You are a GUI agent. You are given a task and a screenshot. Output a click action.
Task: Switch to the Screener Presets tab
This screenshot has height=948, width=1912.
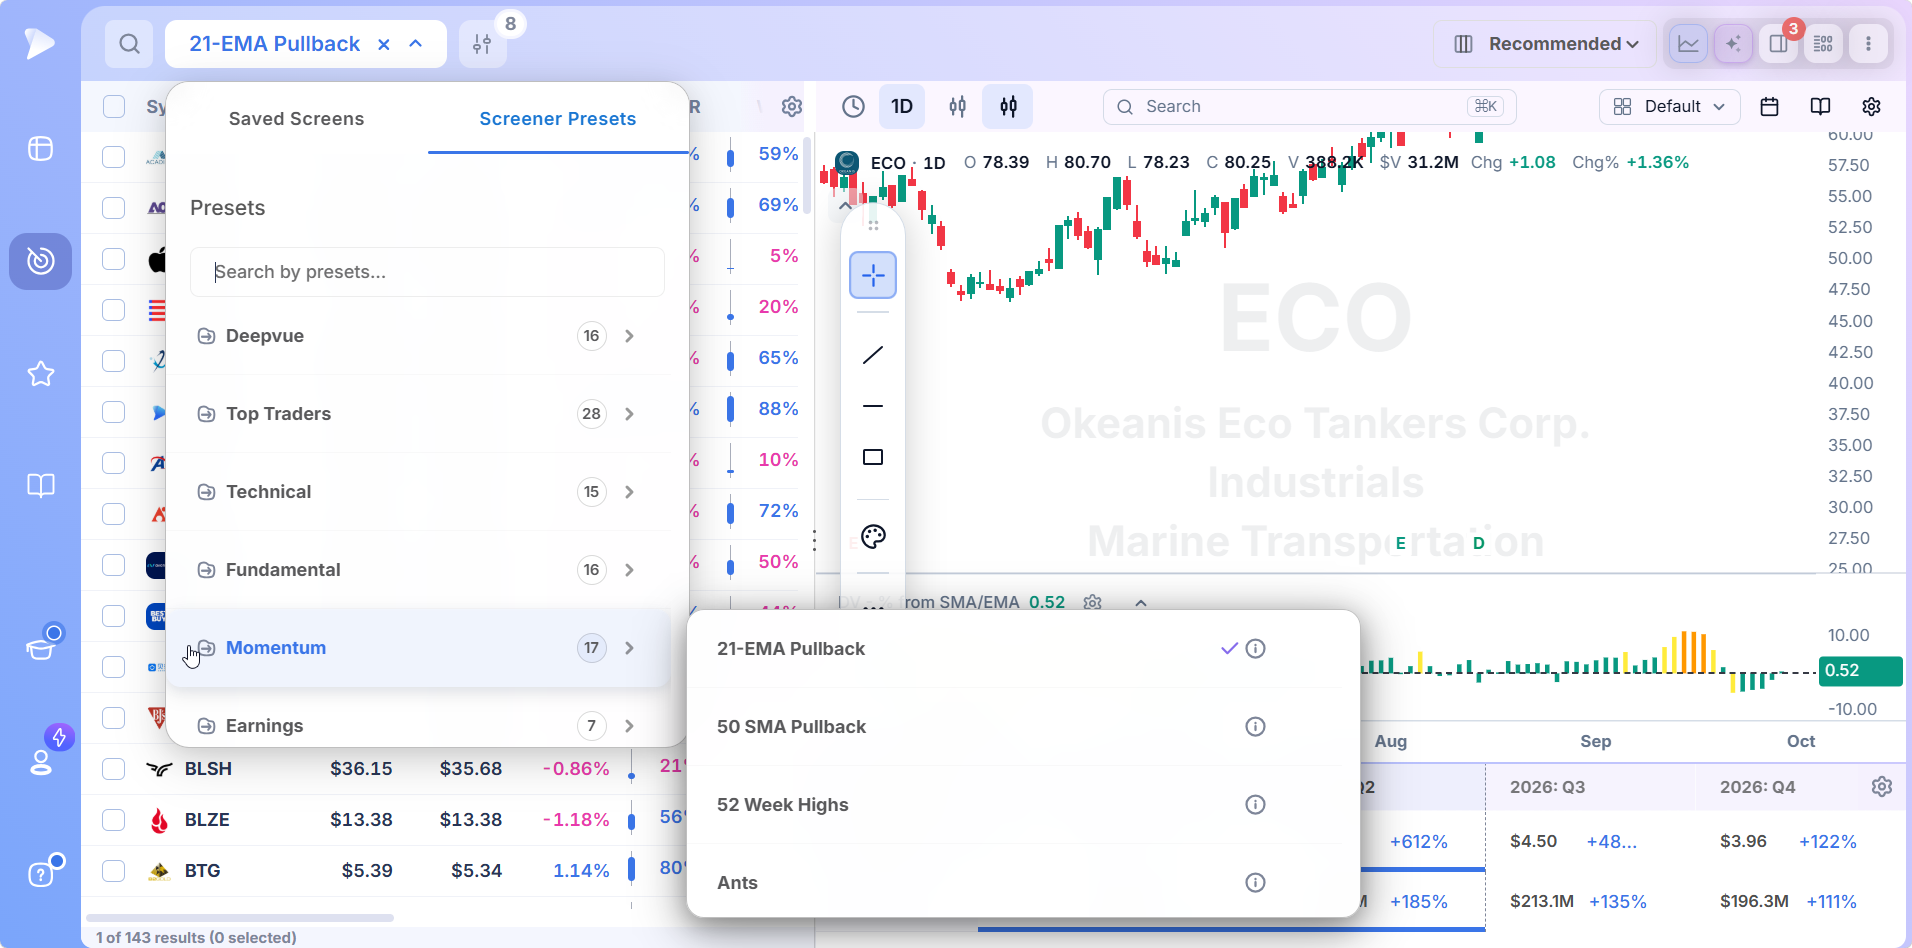(x=558, y=119)
